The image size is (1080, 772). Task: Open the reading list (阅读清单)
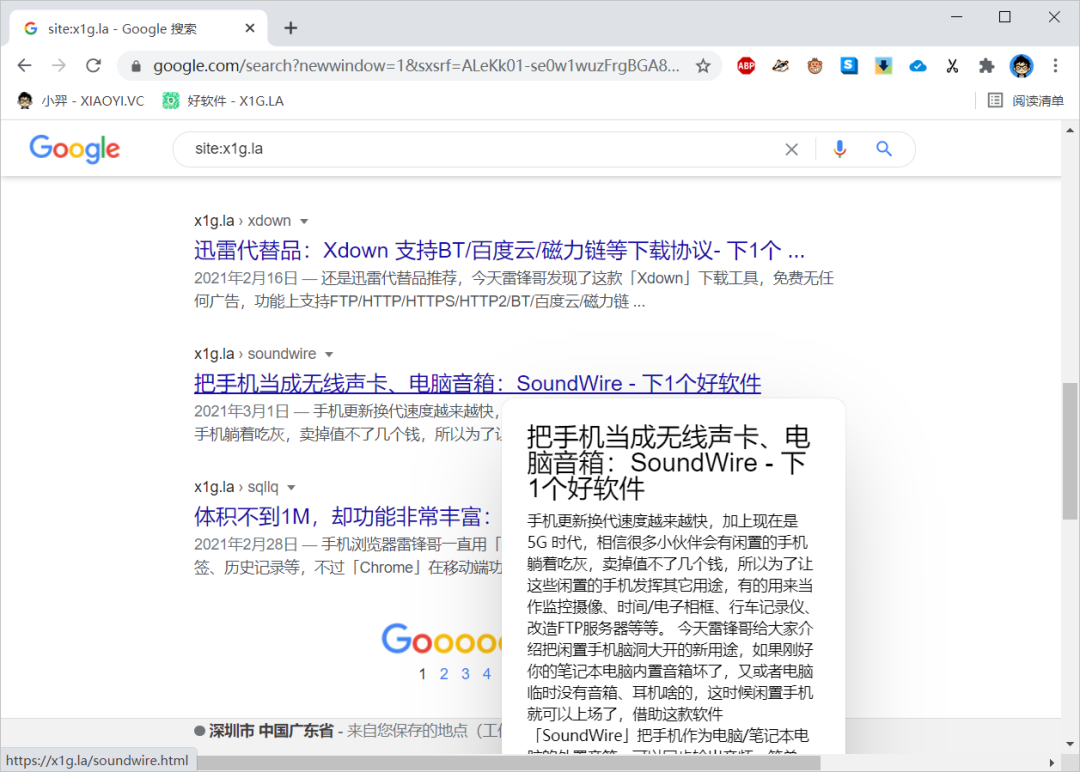pyautogui.click(x=1026, y=101)
